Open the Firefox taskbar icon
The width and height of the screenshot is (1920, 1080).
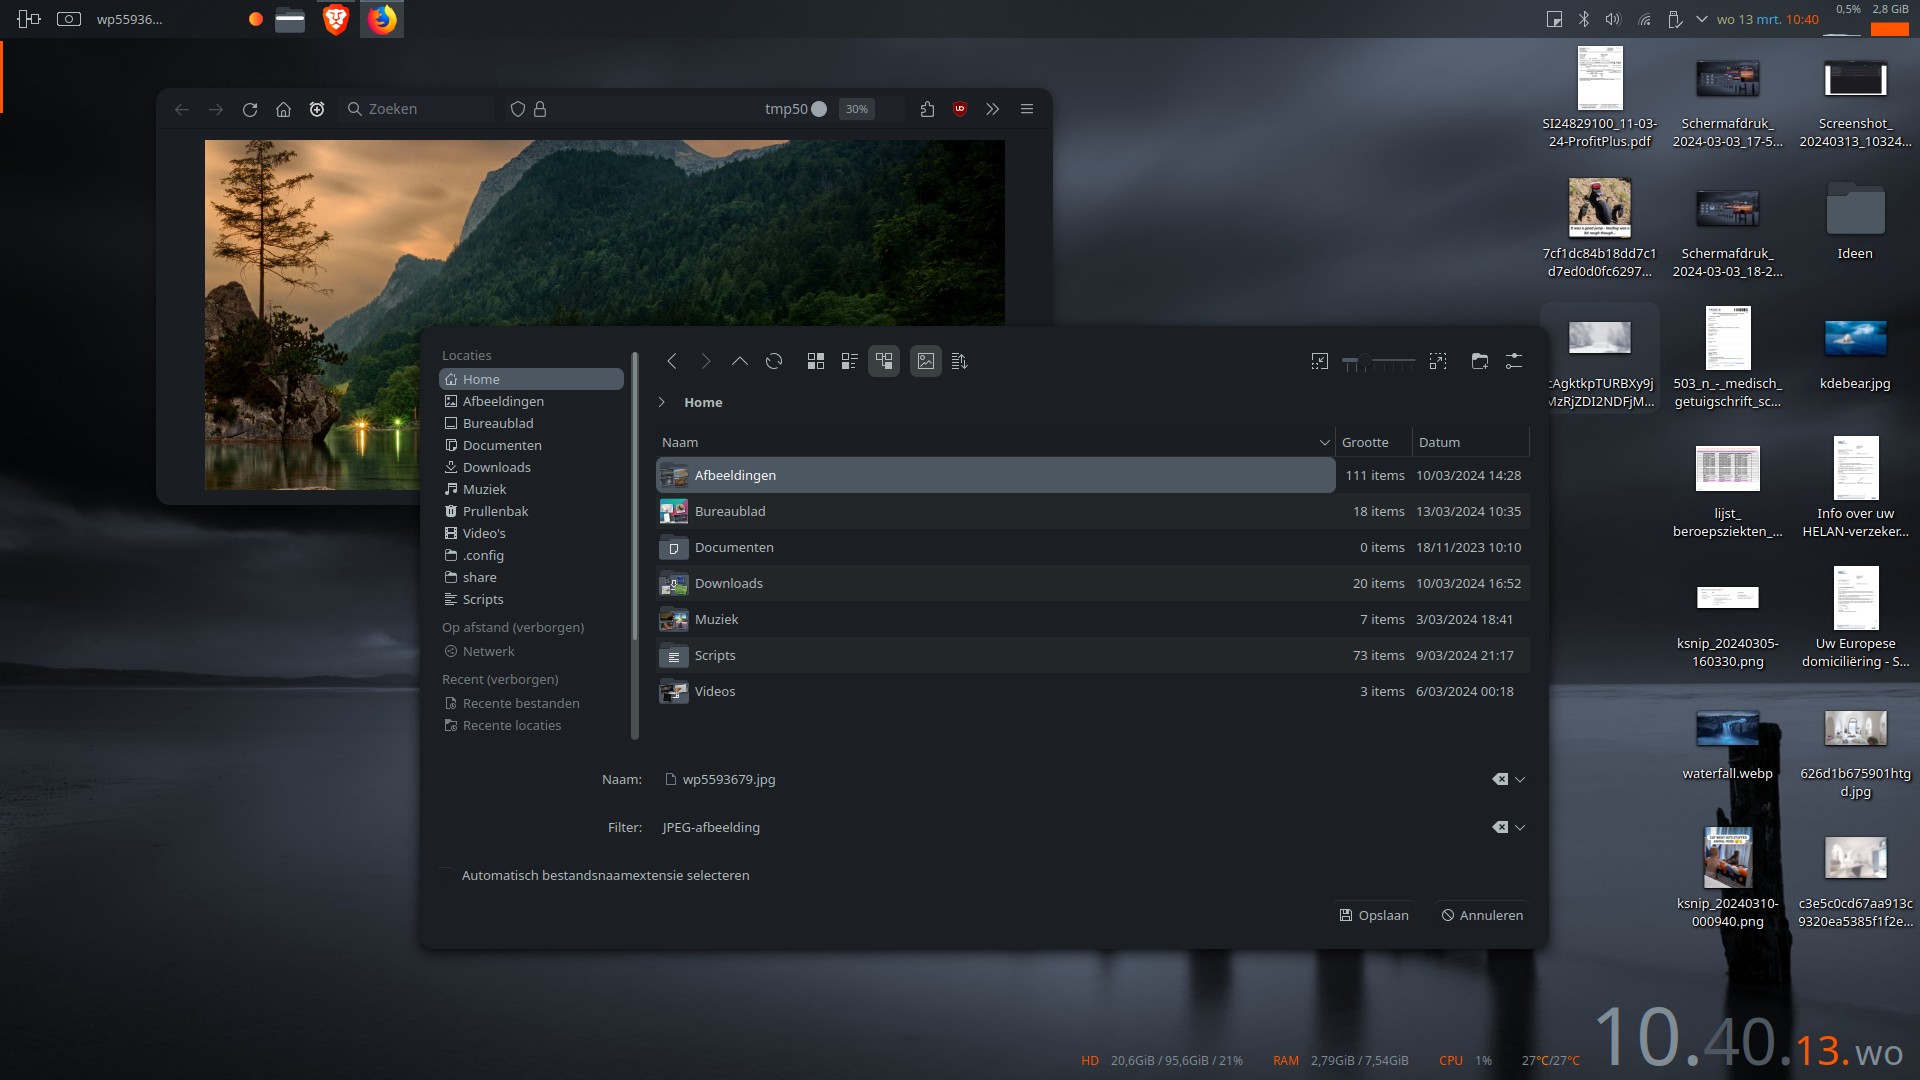382,19
